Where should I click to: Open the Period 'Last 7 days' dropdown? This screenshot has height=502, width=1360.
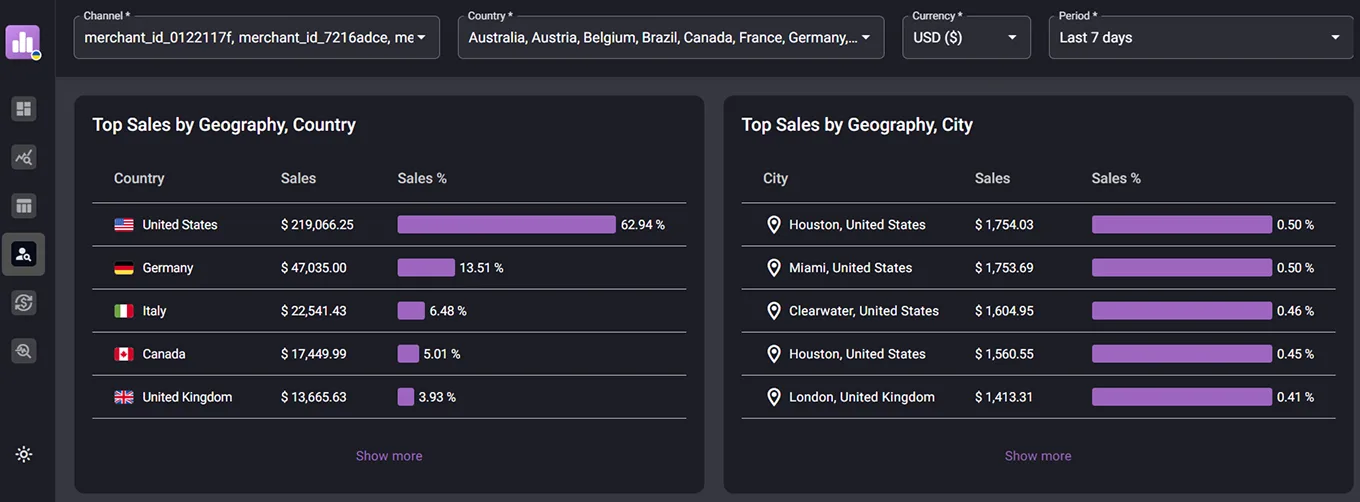[1200, 37]
